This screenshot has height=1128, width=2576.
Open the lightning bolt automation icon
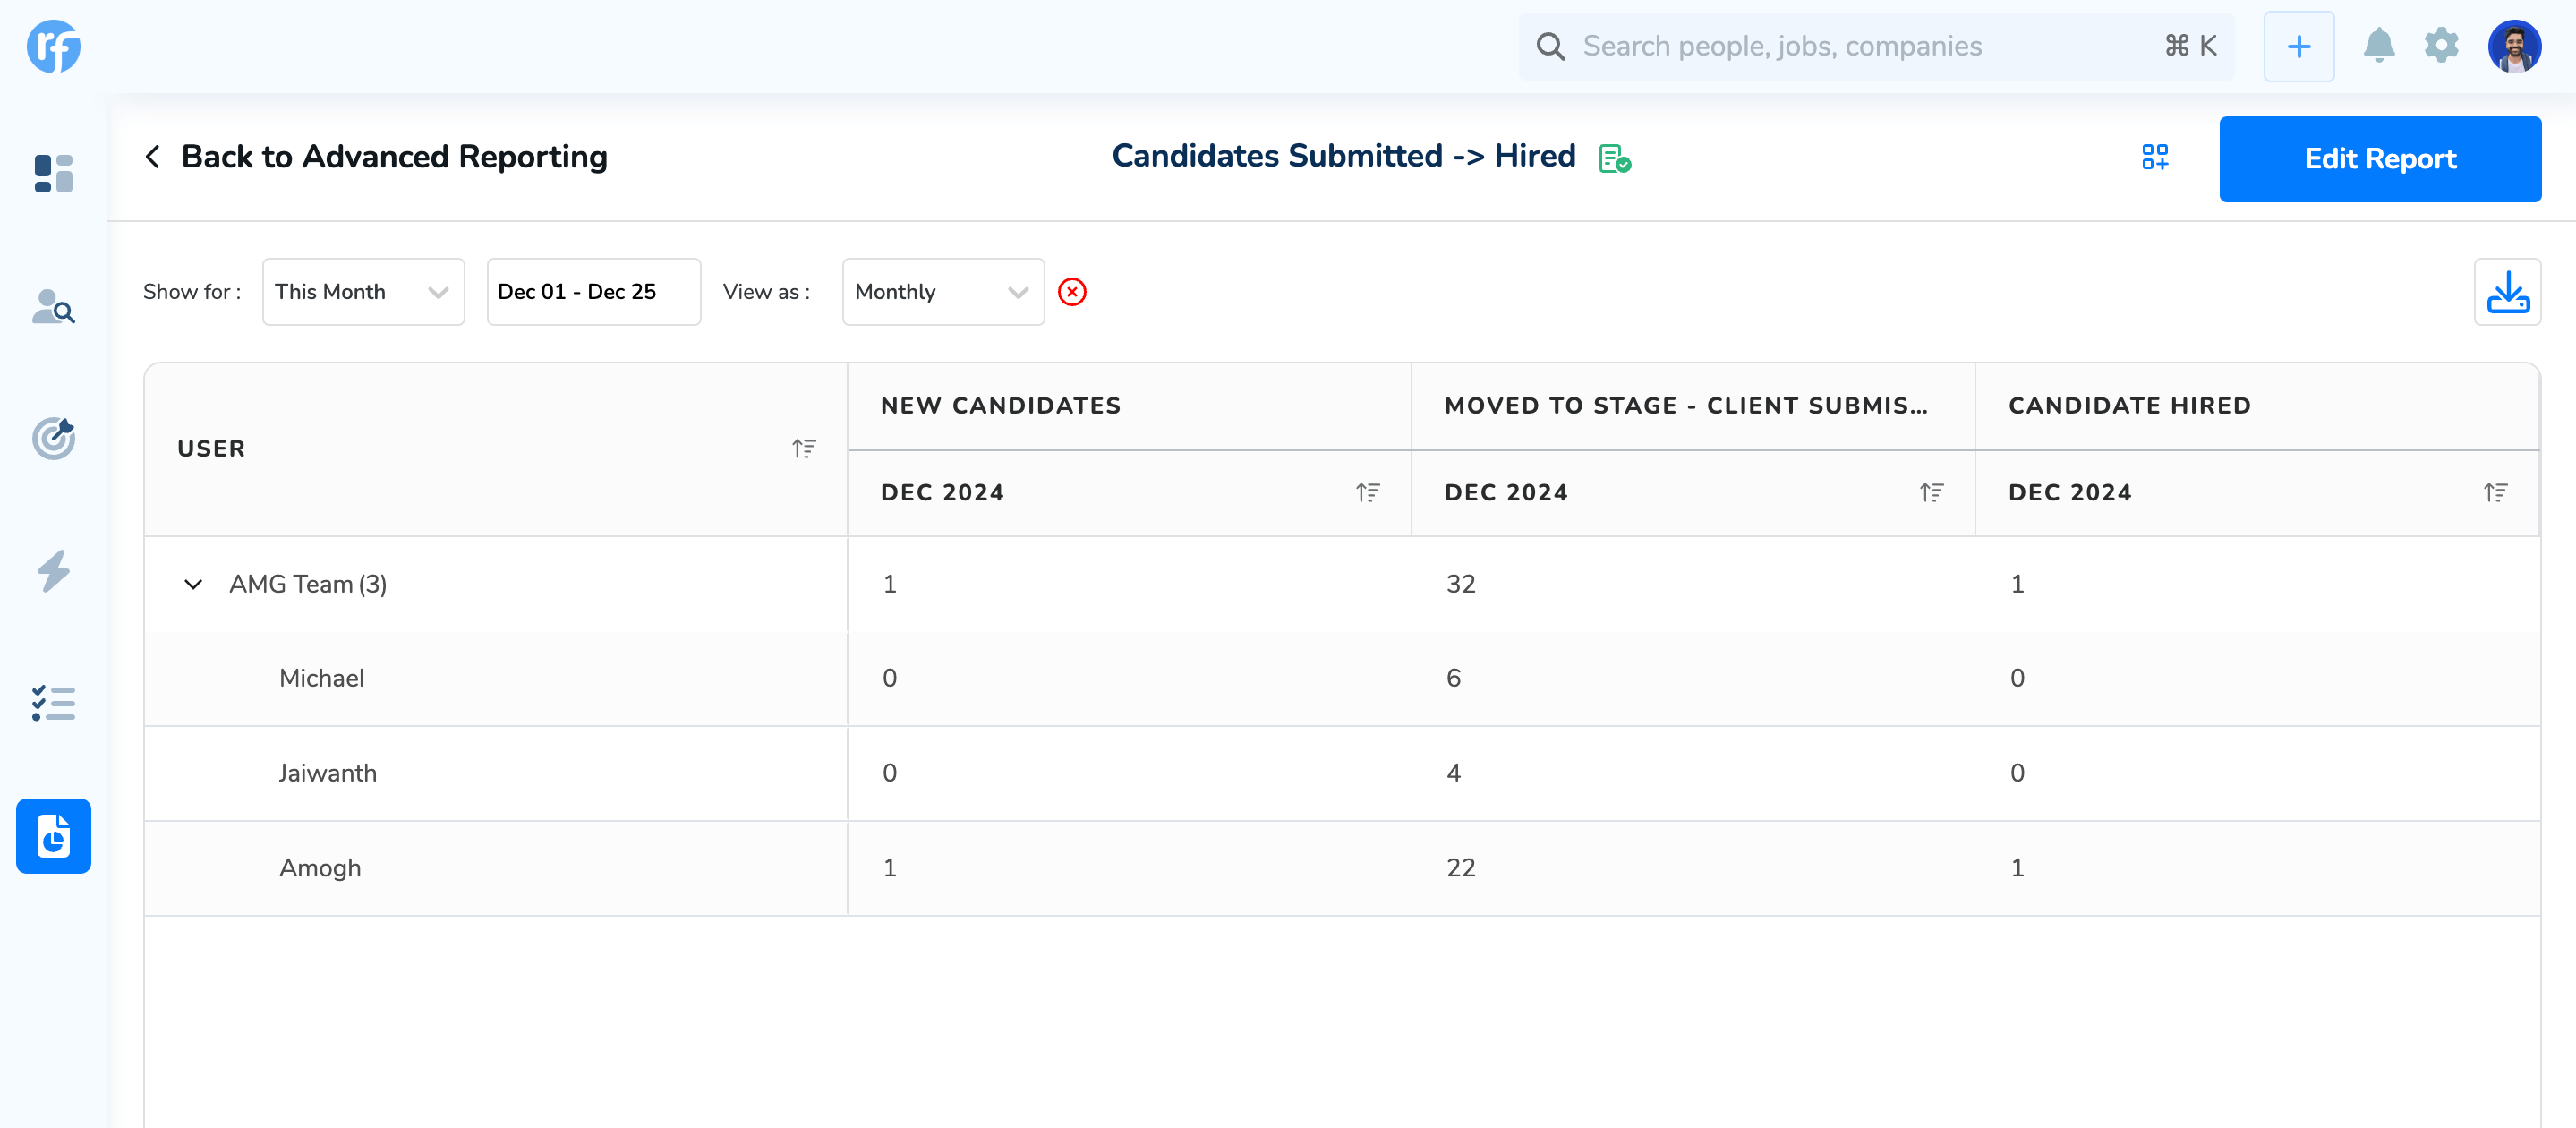tap(53, 571)
